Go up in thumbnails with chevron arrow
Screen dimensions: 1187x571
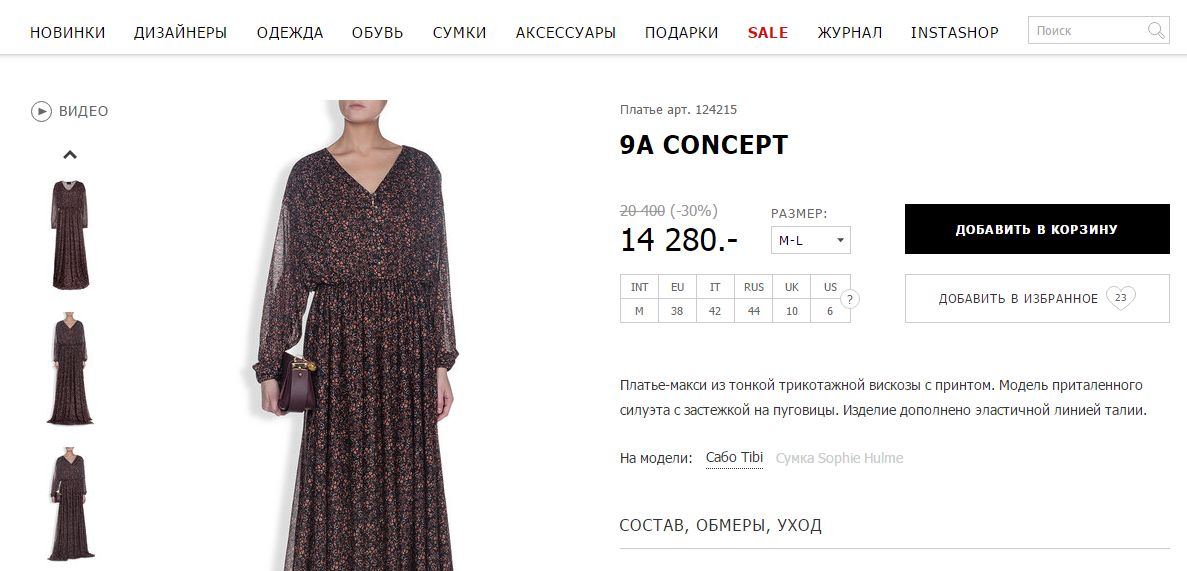(70, 154)
